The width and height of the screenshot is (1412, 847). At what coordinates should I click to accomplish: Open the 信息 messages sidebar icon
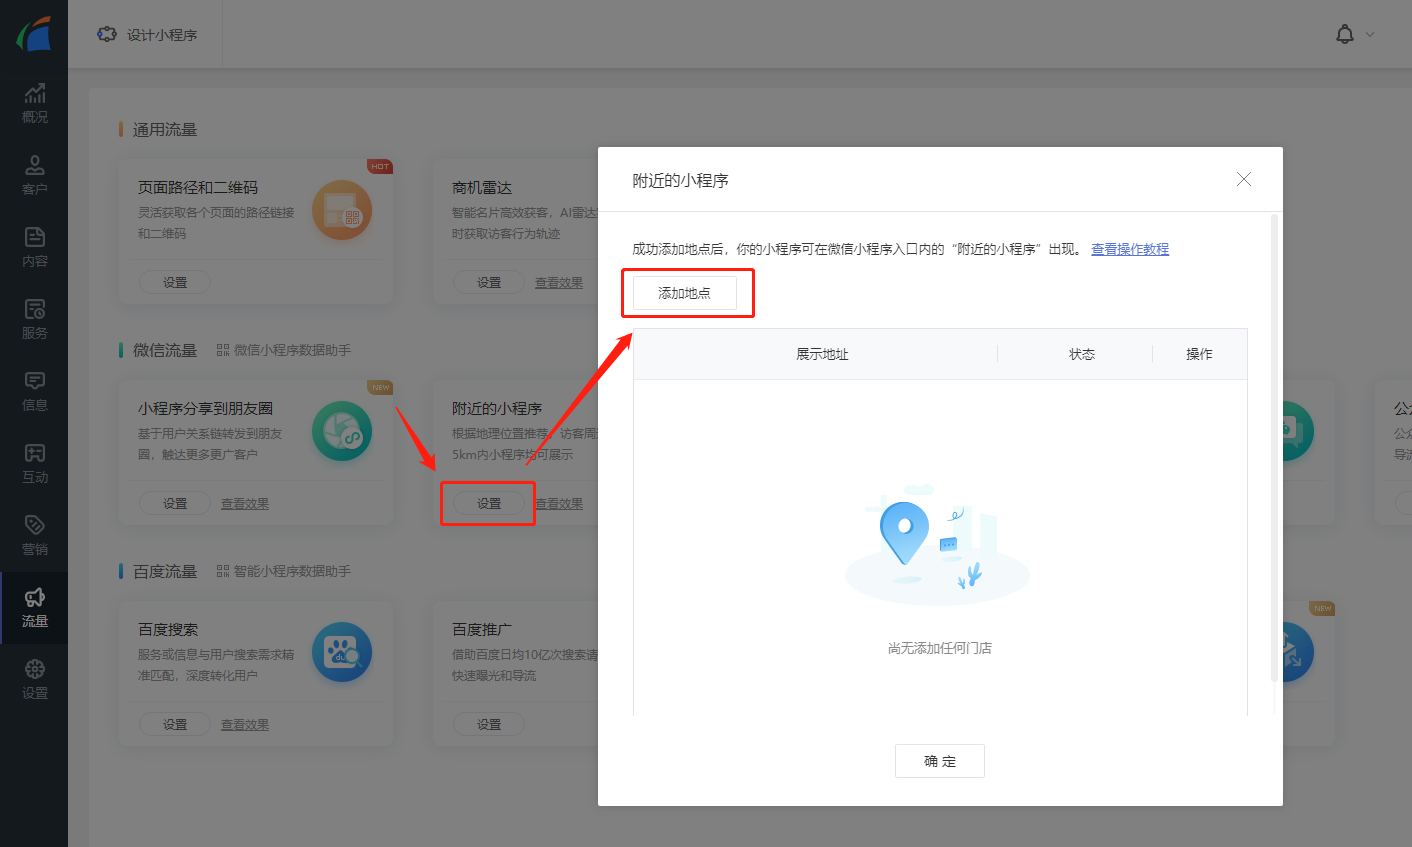pyautogui.click(x=34, y=391)
